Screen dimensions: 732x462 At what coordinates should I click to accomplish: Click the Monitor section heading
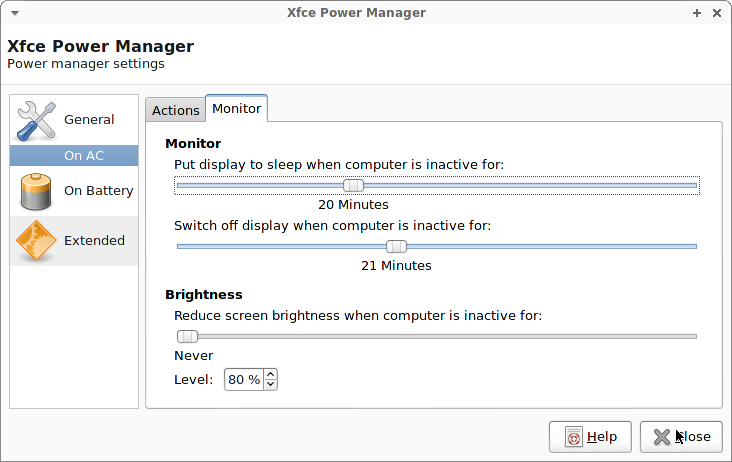pos(193,143)
